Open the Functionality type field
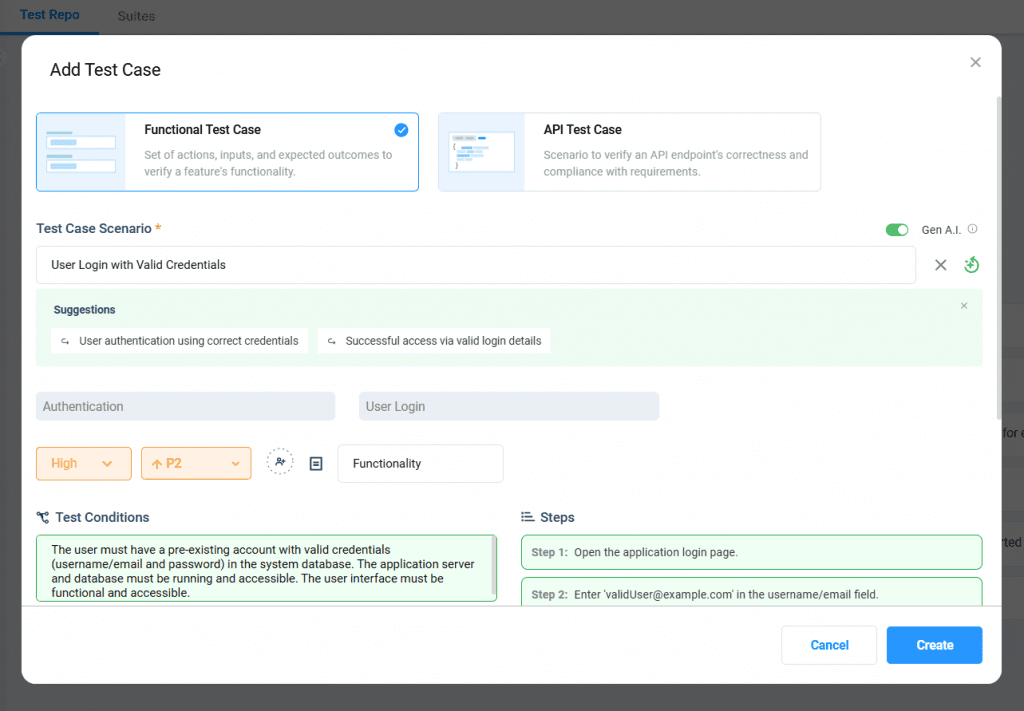1024x711 pixels. coord(420,464)
